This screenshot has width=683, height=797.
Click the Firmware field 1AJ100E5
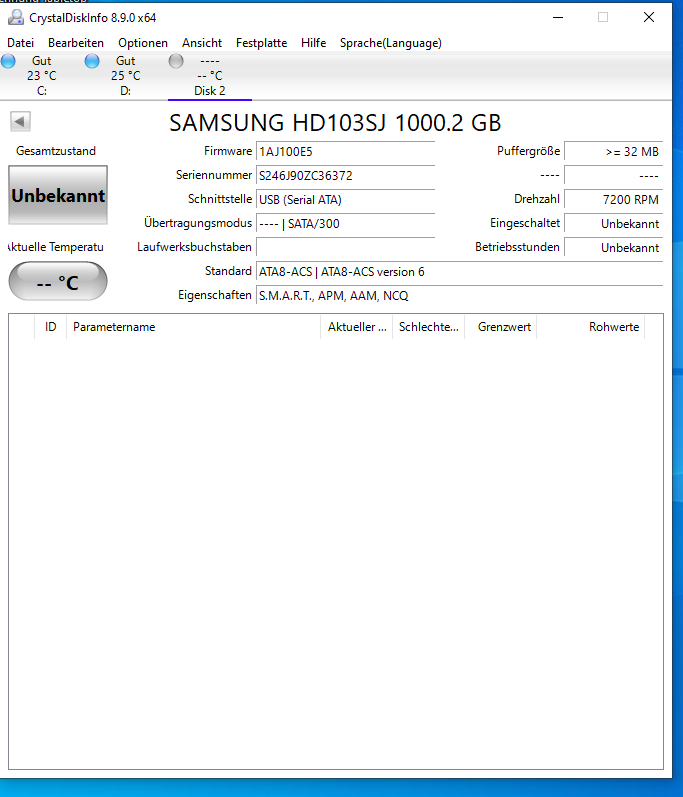pos(346,151)
